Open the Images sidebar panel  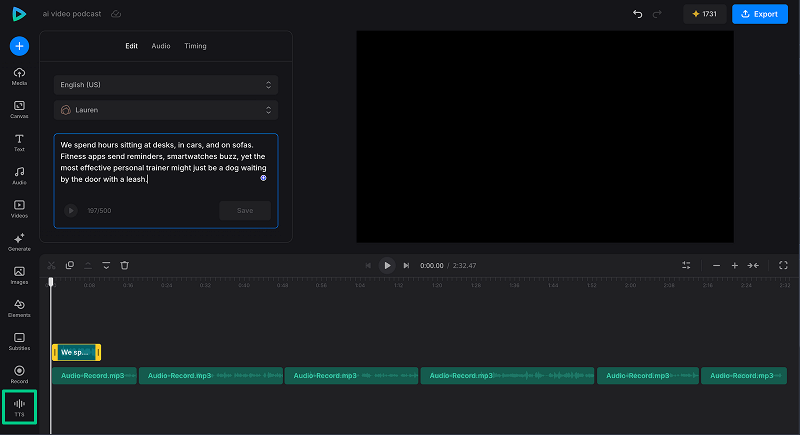[19, 275]
